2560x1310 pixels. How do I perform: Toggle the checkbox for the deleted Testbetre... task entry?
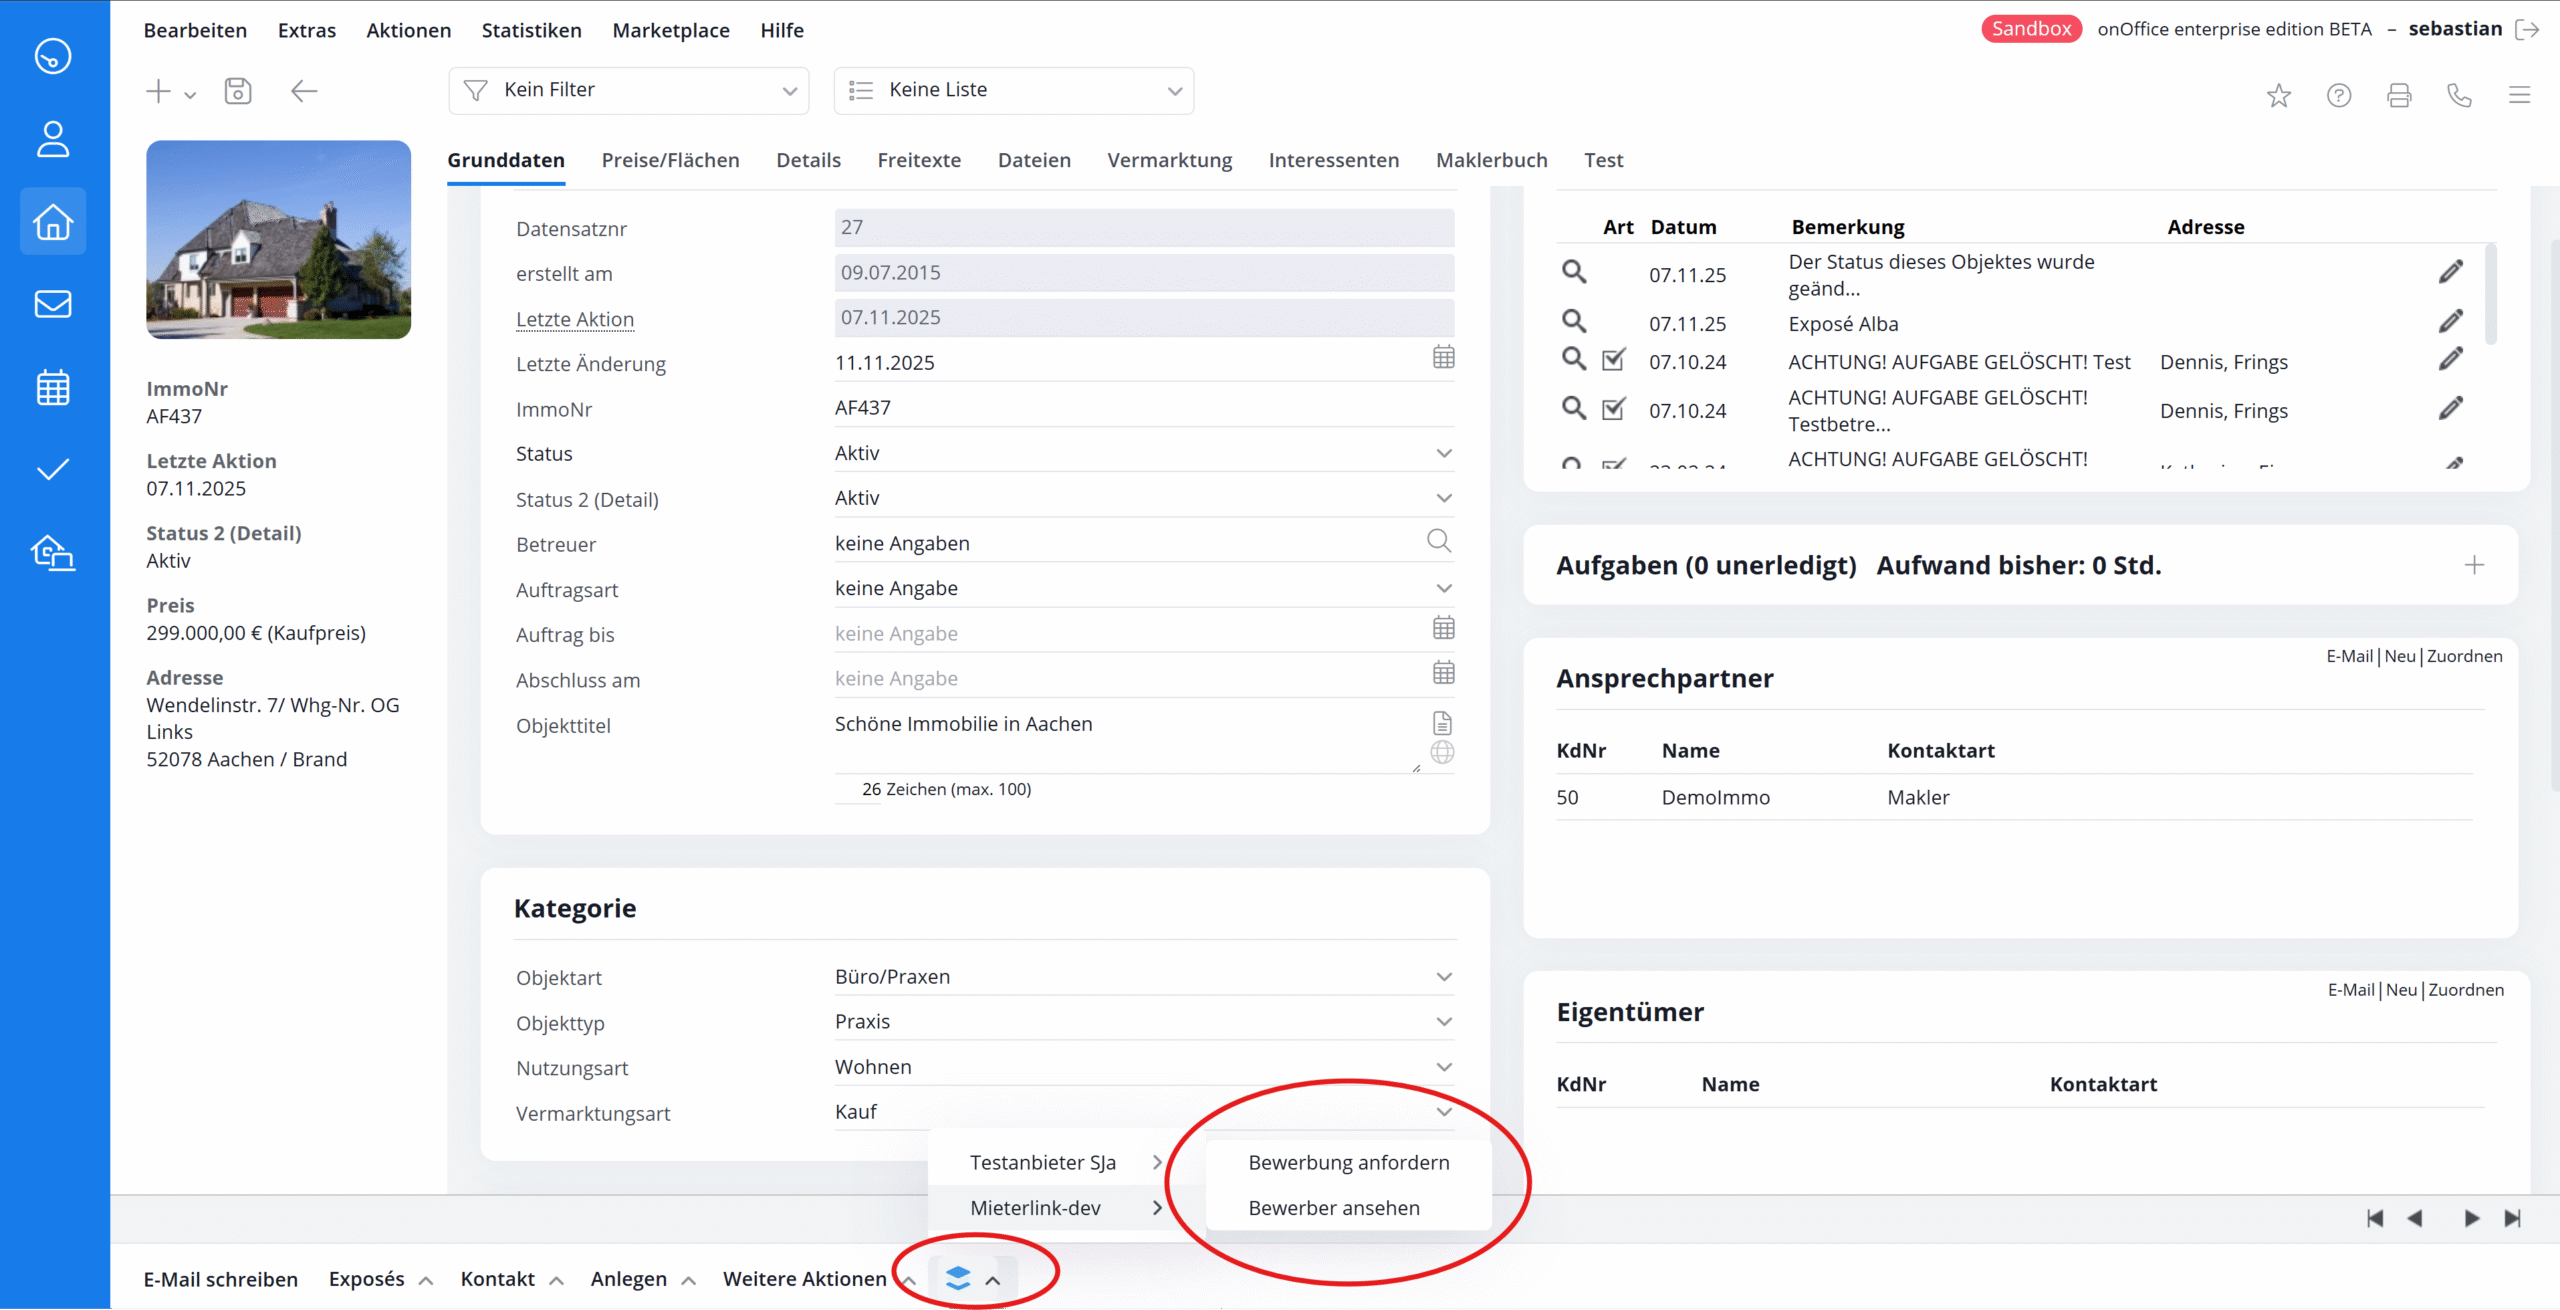coord(1613,409)
